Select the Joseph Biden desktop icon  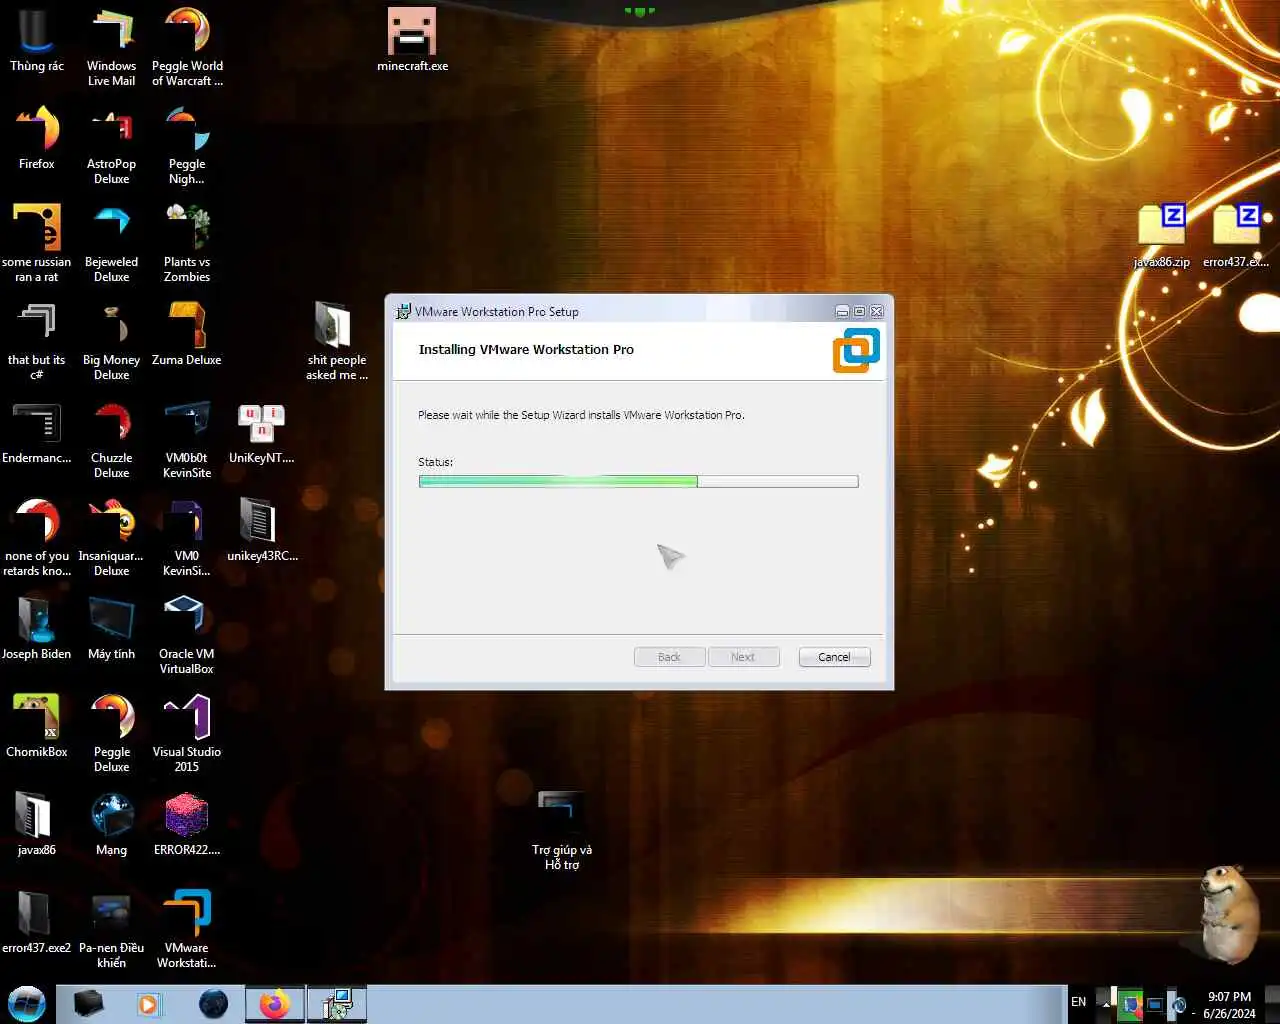tap(36, 628)
